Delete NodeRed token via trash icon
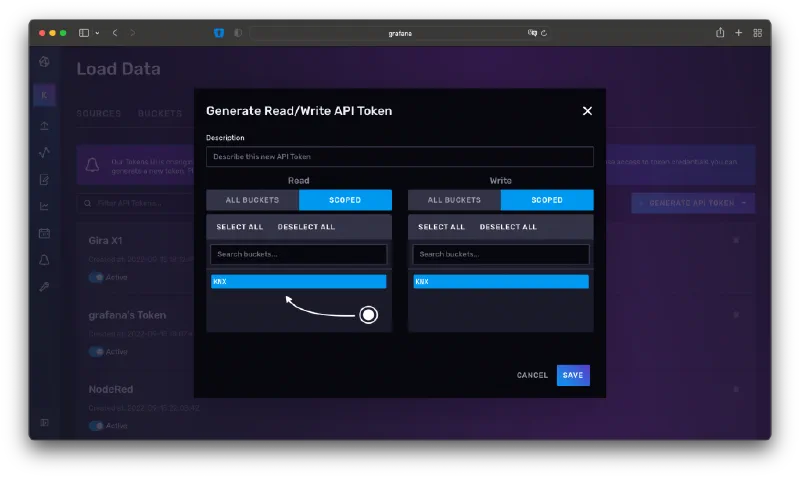The height and width of the screenshot is (478, 800). coord(736,389)
